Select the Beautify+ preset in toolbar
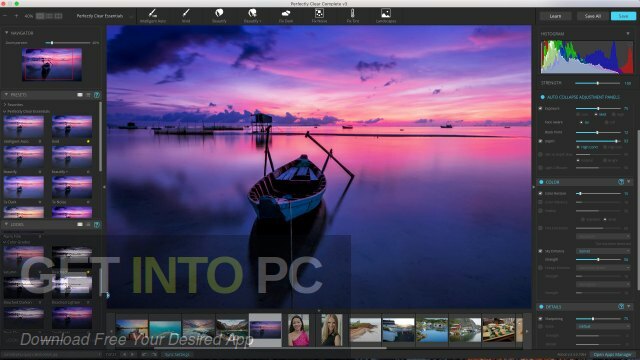The width and height of the screenshot is (640, 360). click(252, 16)
